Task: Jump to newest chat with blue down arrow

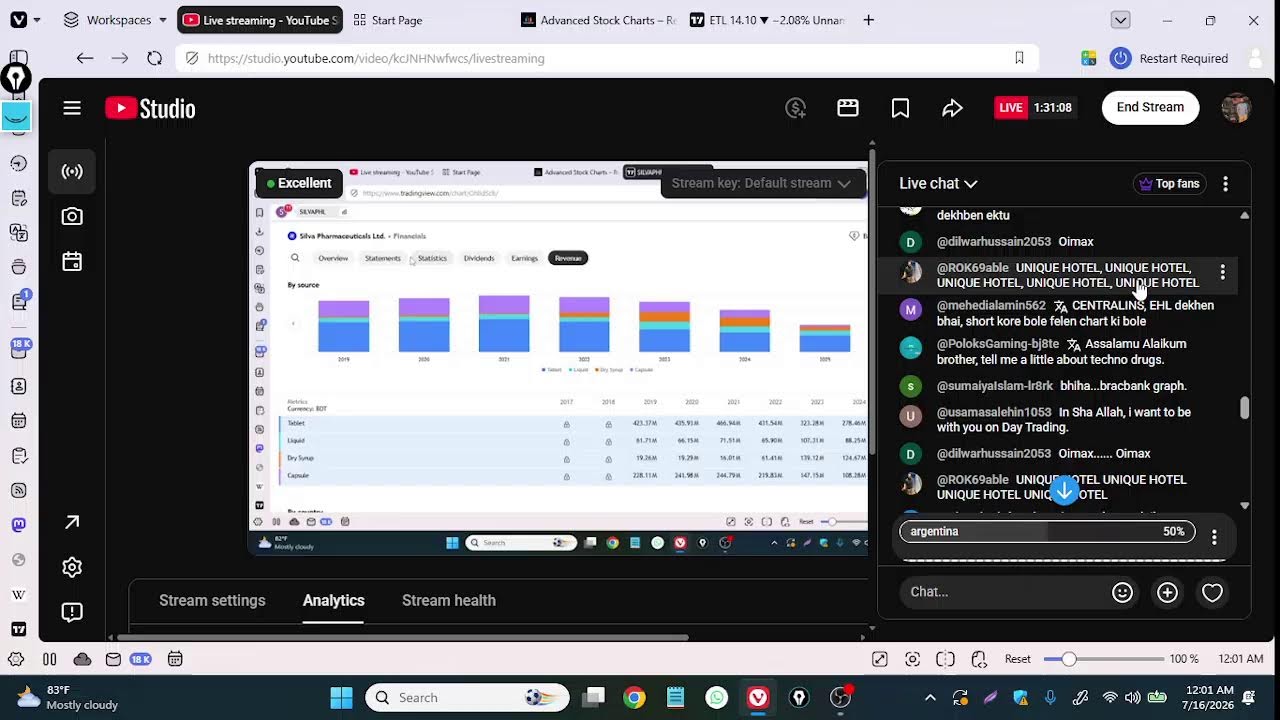Action: tap(1064, 490)
